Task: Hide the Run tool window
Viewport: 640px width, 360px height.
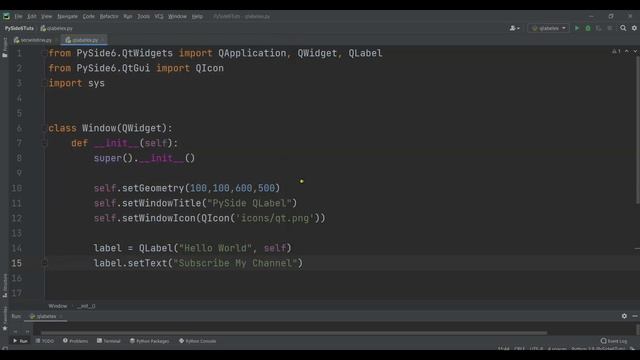Action: point(635,316)
